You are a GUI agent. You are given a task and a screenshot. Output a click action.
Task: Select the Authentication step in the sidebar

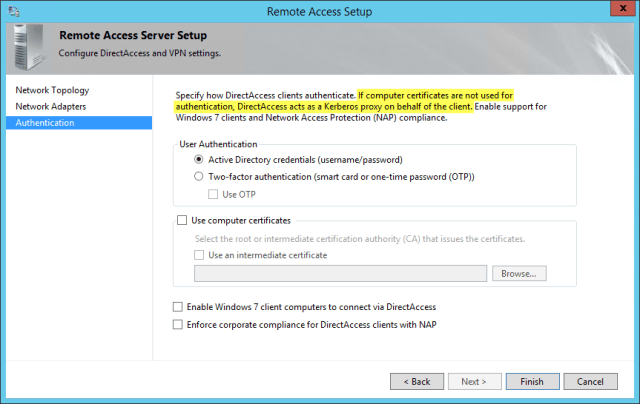tap(46, 123)
